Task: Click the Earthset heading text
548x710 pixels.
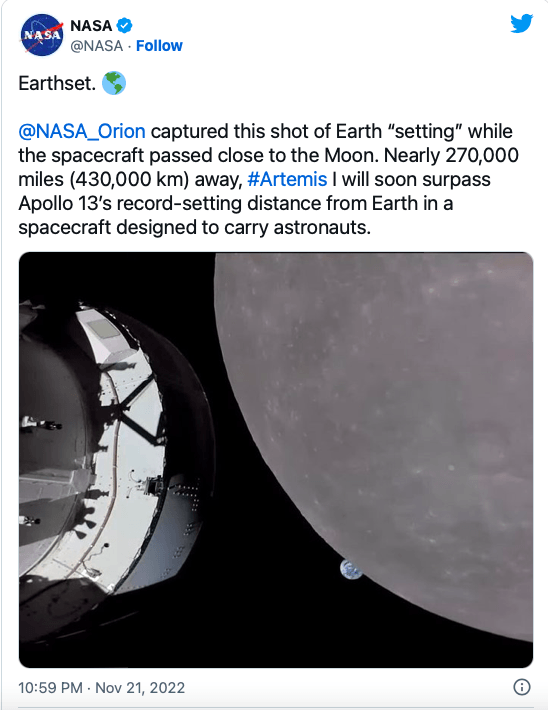Action: [x=57, y=83]
